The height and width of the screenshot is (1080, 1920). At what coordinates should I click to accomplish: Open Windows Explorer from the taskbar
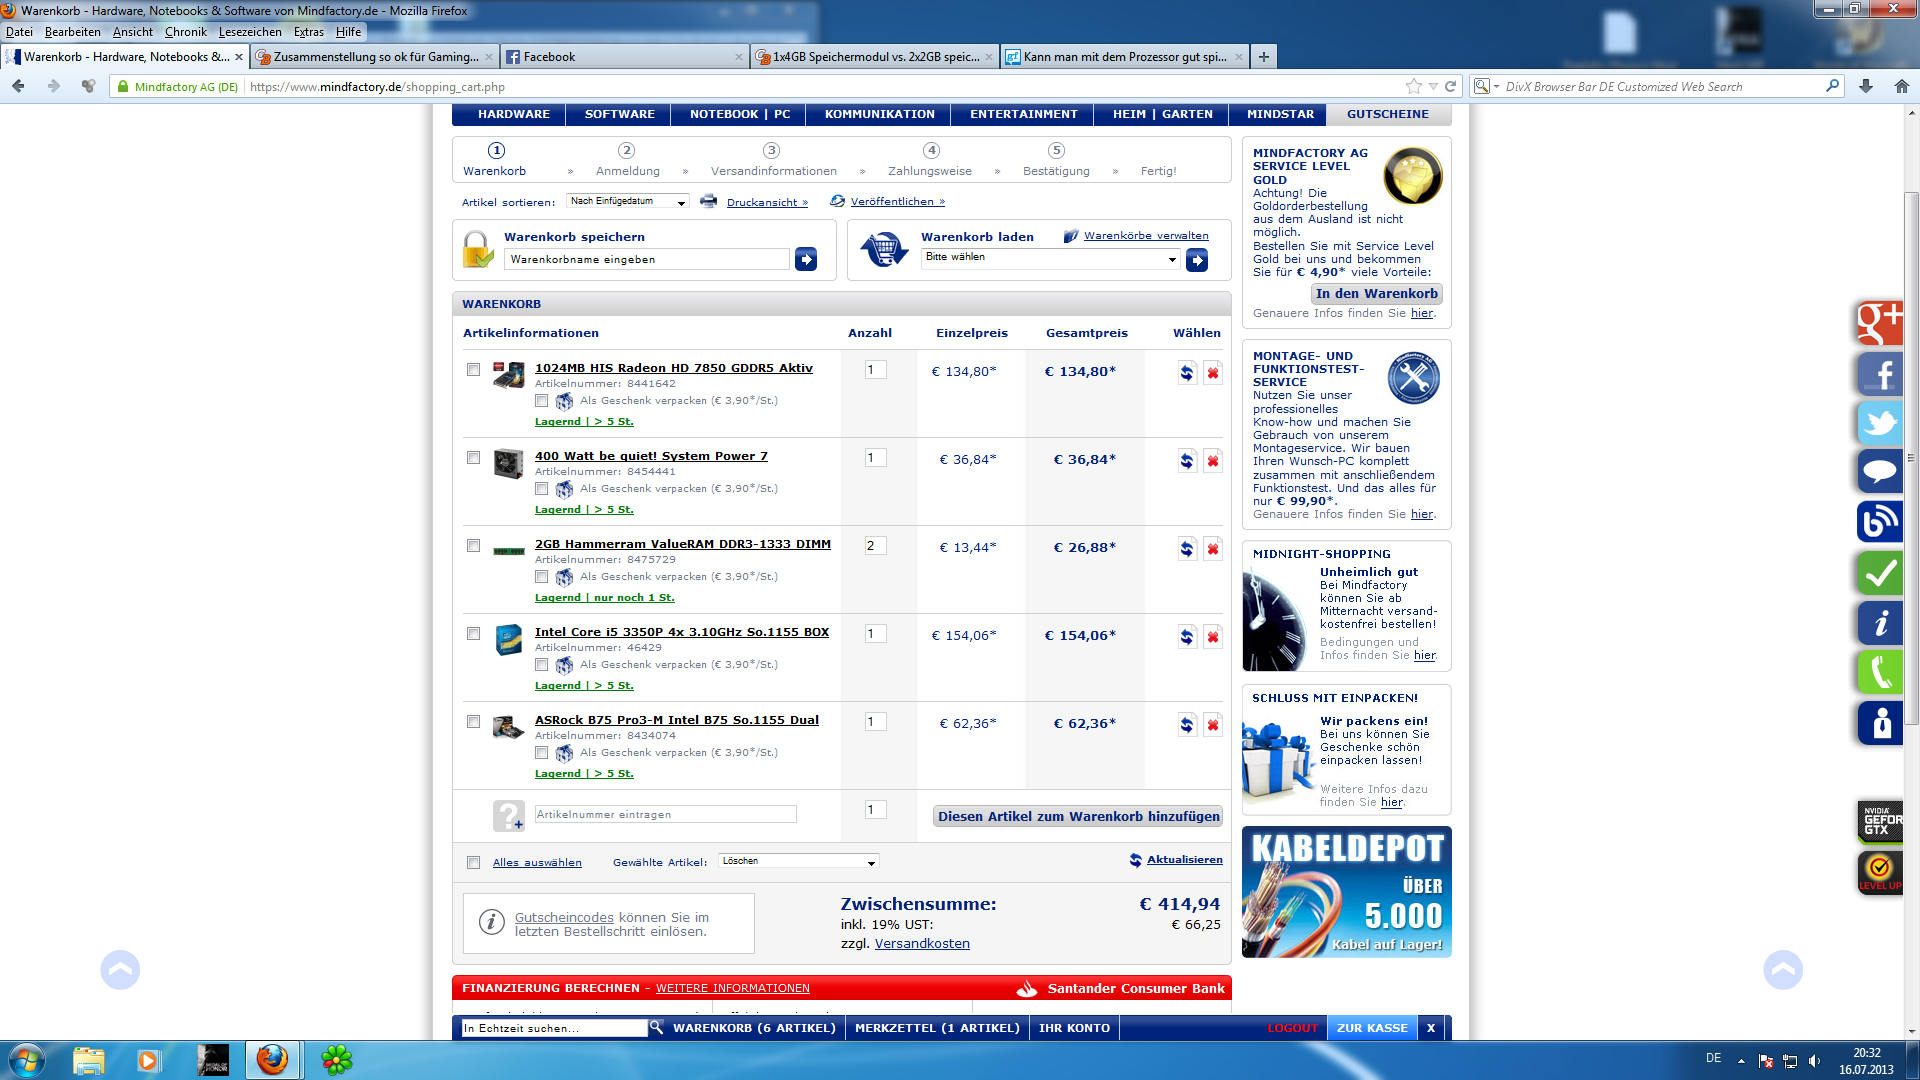point(89,1060)
